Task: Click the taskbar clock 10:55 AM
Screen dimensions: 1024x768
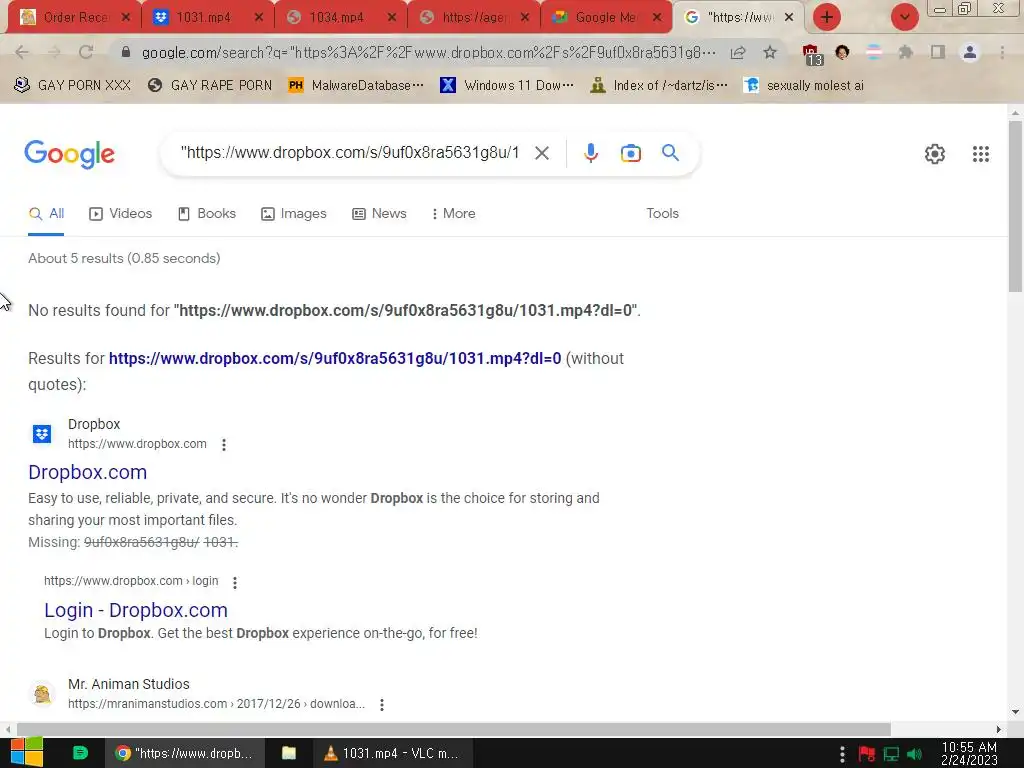Action: pos(969,754)
